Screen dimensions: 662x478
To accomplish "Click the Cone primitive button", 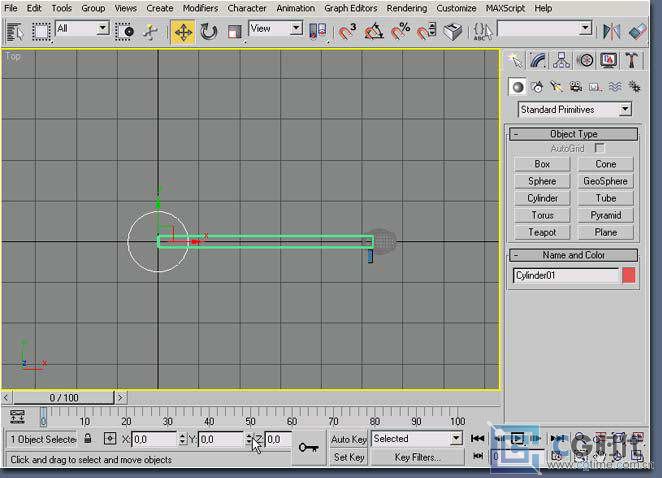I will pos(605,164).
